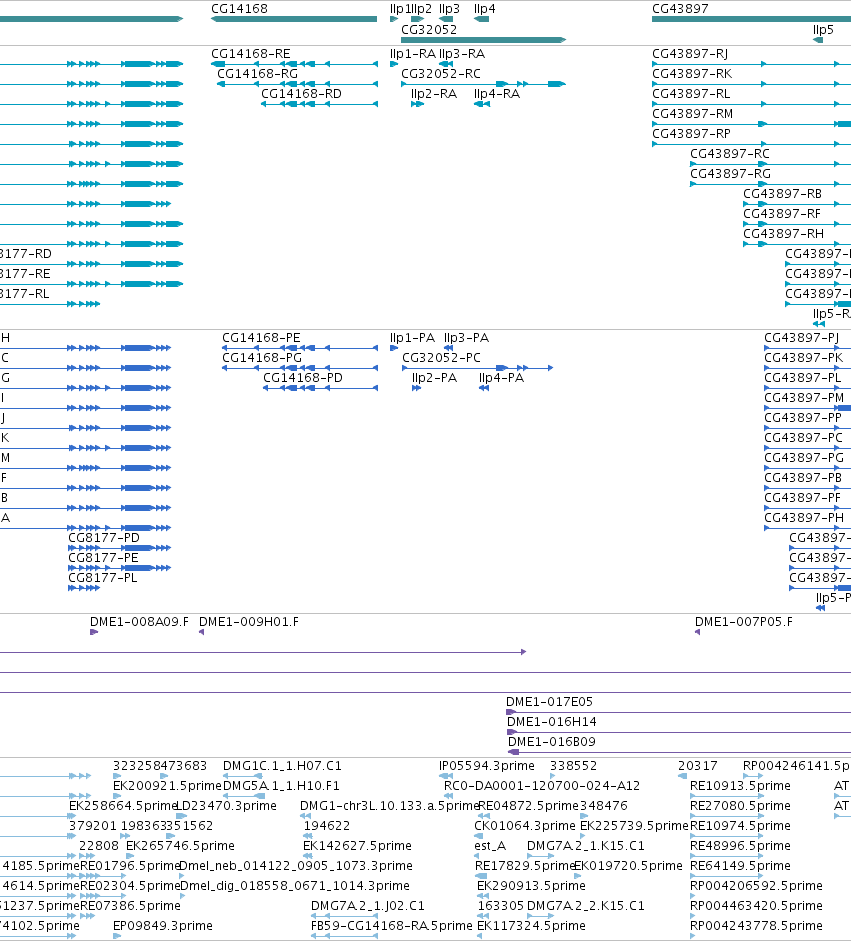Select EST IP05594.3prime
Screen dimensions: 851x941
click(x=446, y=776)
